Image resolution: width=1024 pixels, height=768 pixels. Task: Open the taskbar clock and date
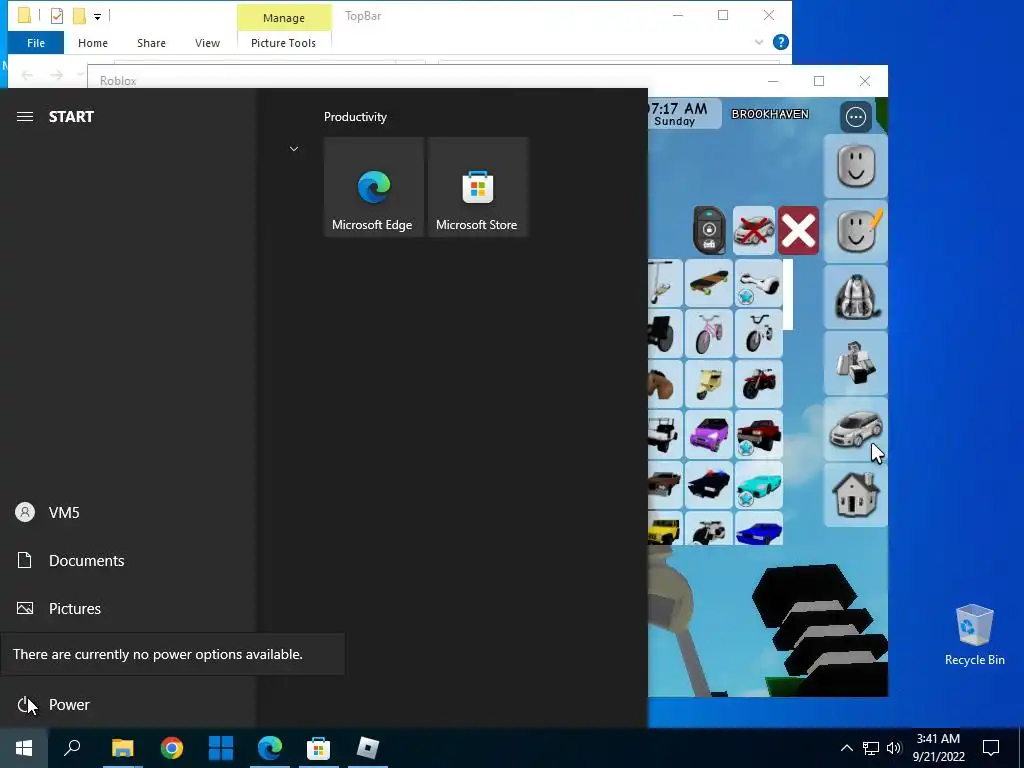pyautogui.click(x=938, y=748)
